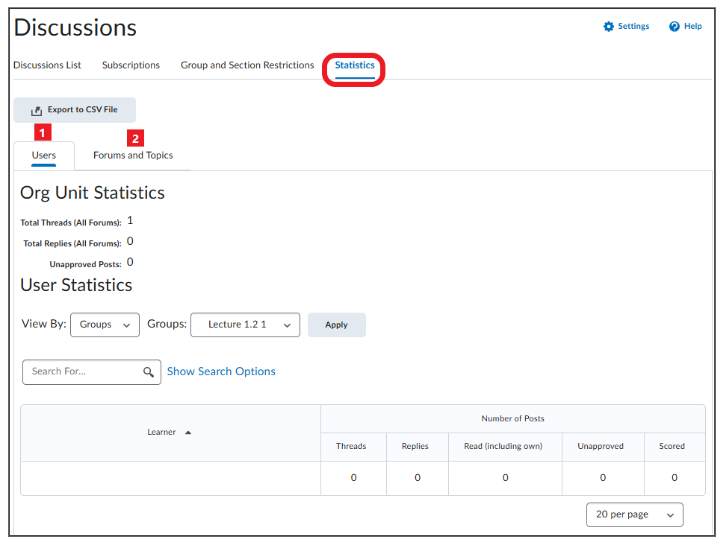Viewport: 723px width, 548px height.
Task: Click Show Search Options link
Action: coord(221,371)
